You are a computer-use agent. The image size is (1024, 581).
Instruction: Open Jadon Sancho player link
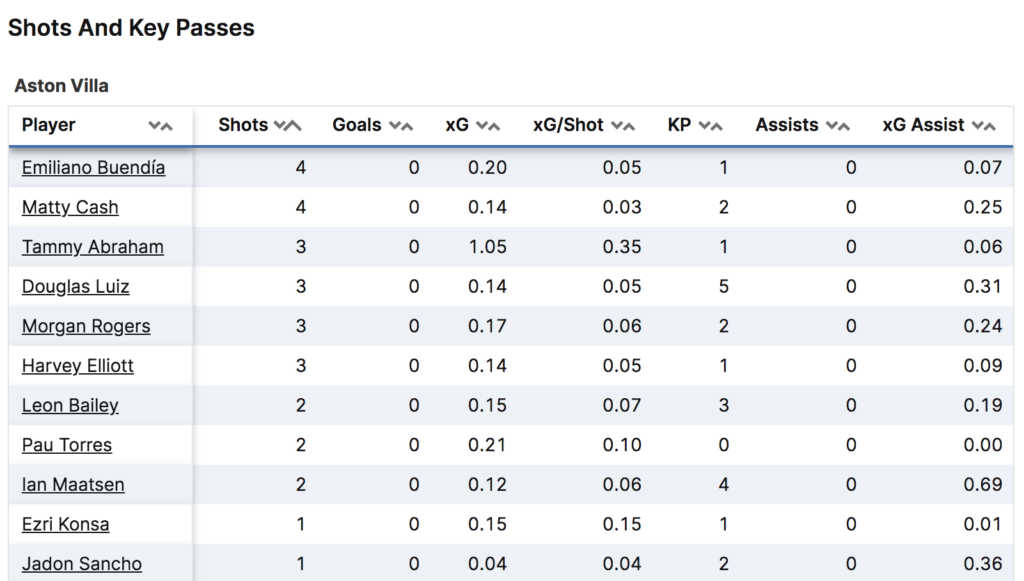81,564
